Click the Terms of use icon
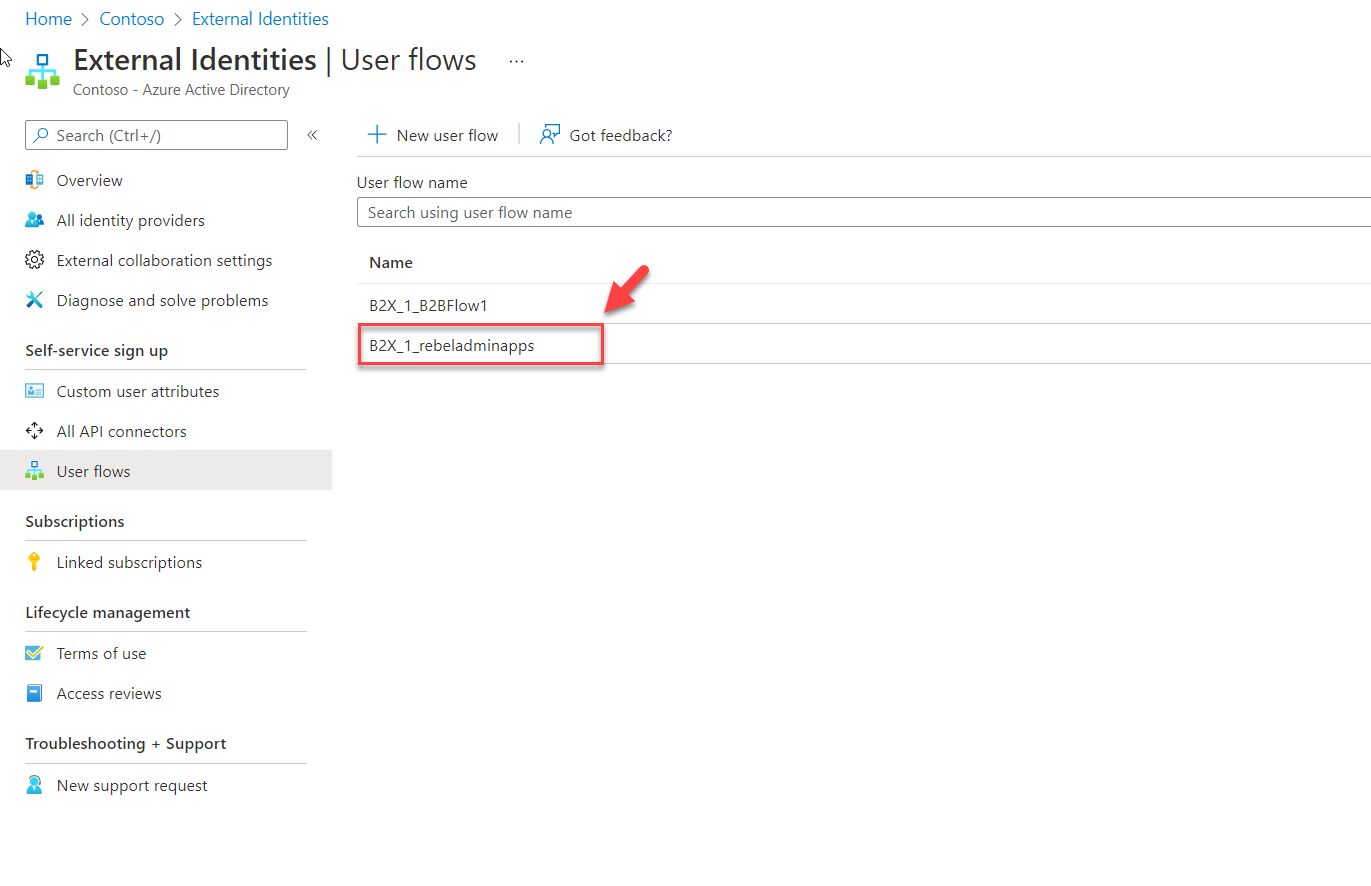The height and width of the screenshot is (886, 1371). pos(35,653)
